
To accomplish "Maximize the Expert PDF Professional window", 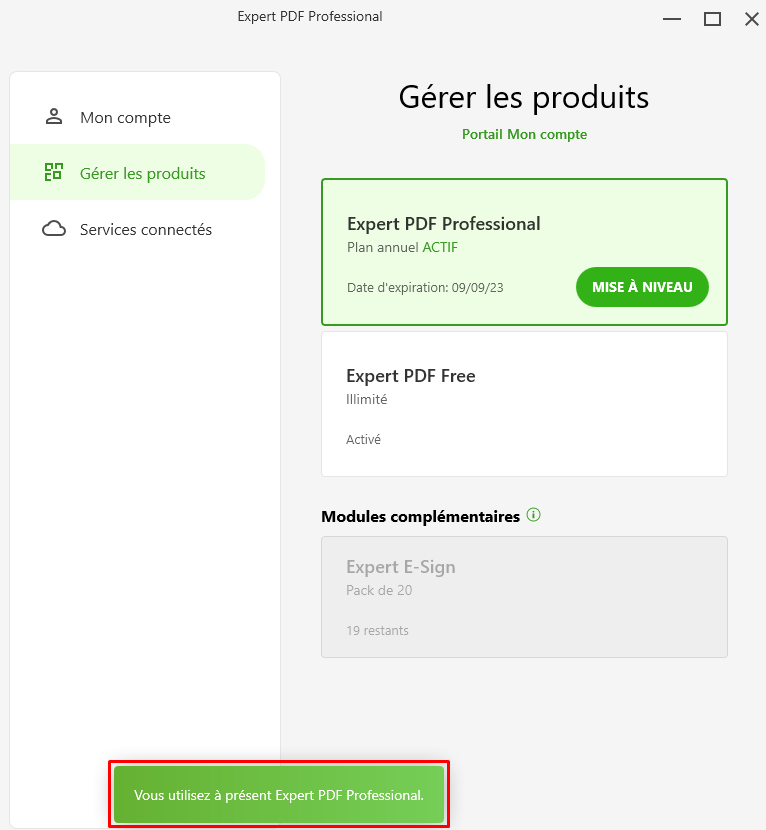I will [712, 19].
